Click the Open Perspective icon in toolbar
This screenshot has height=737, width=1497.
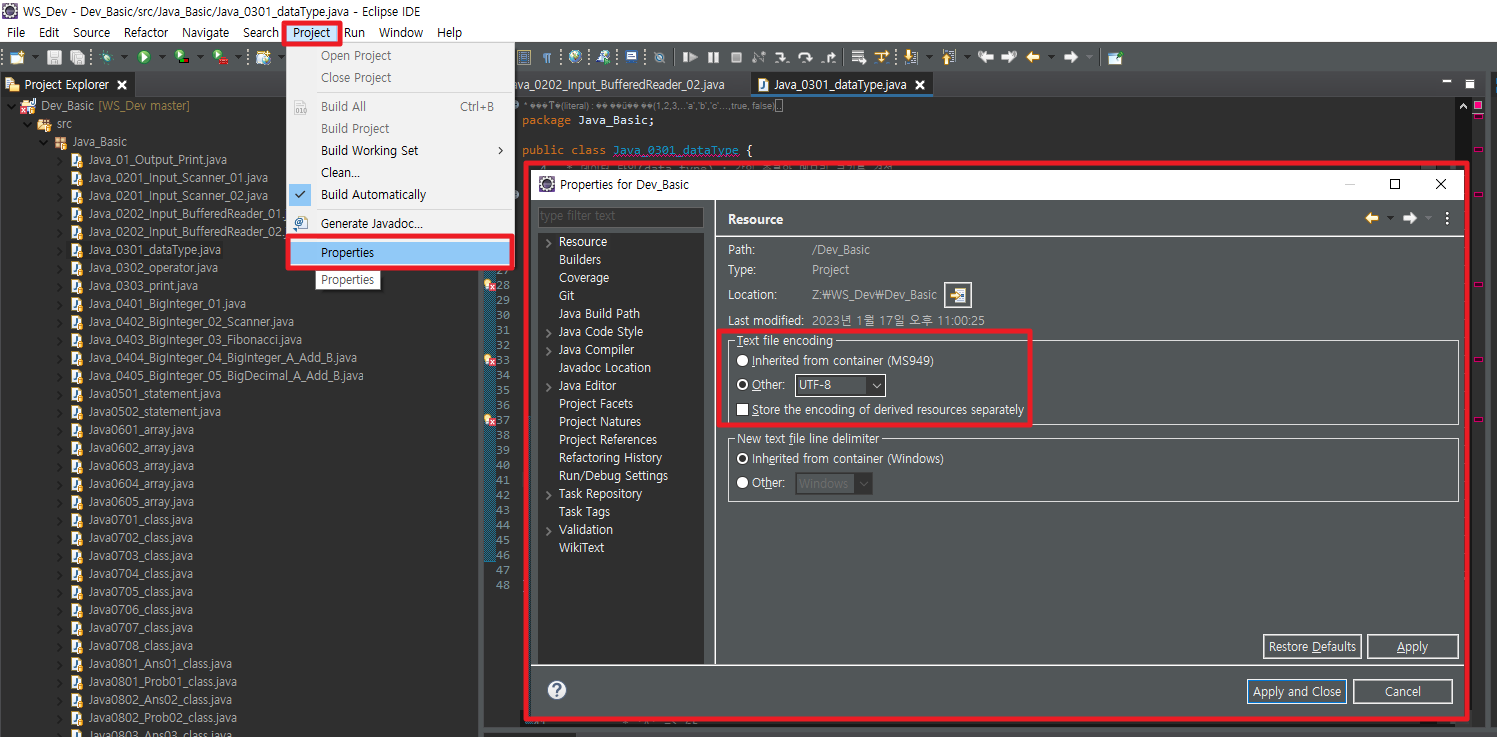coord(1115,57)
